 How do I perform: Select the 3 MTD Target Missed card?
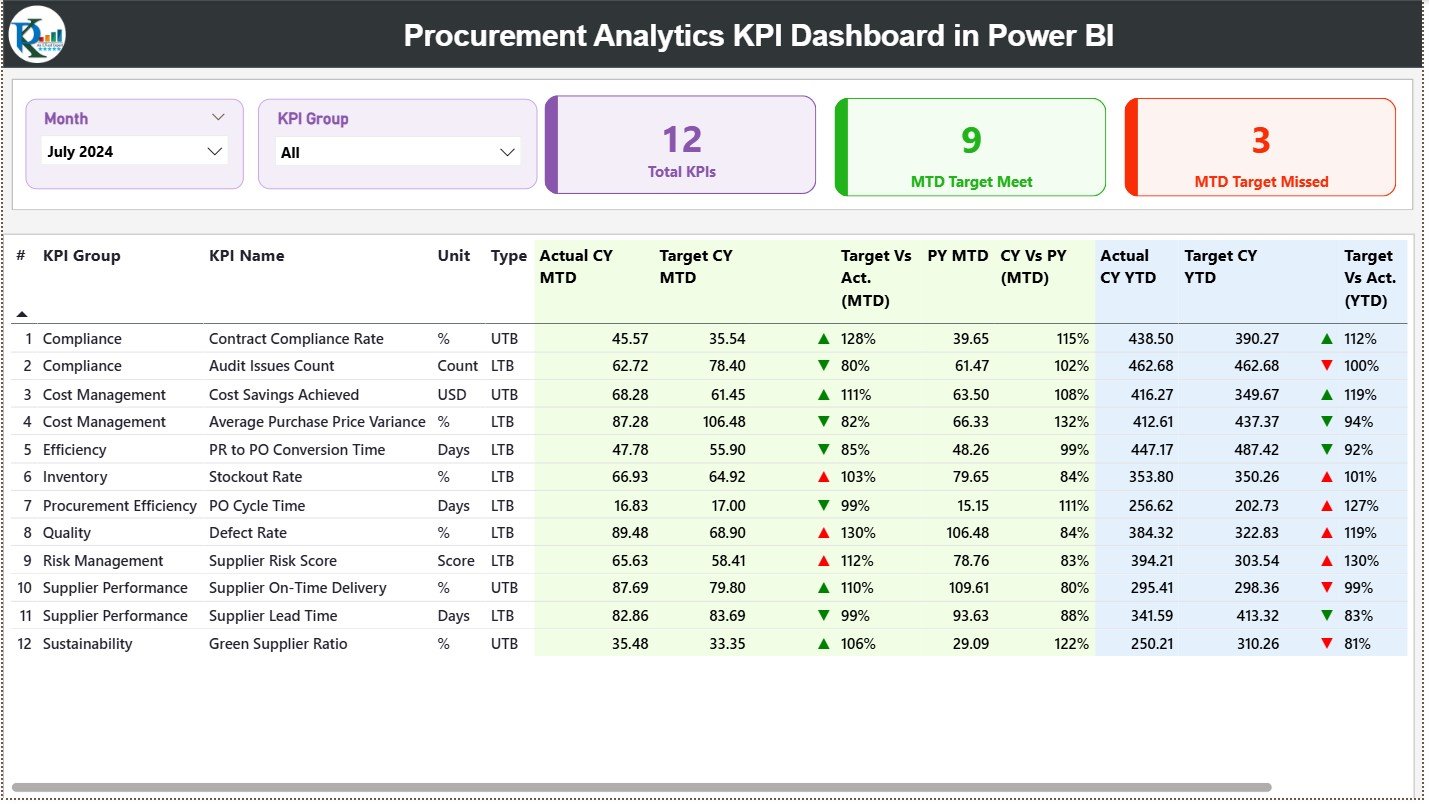click(x=1259, y=145)
